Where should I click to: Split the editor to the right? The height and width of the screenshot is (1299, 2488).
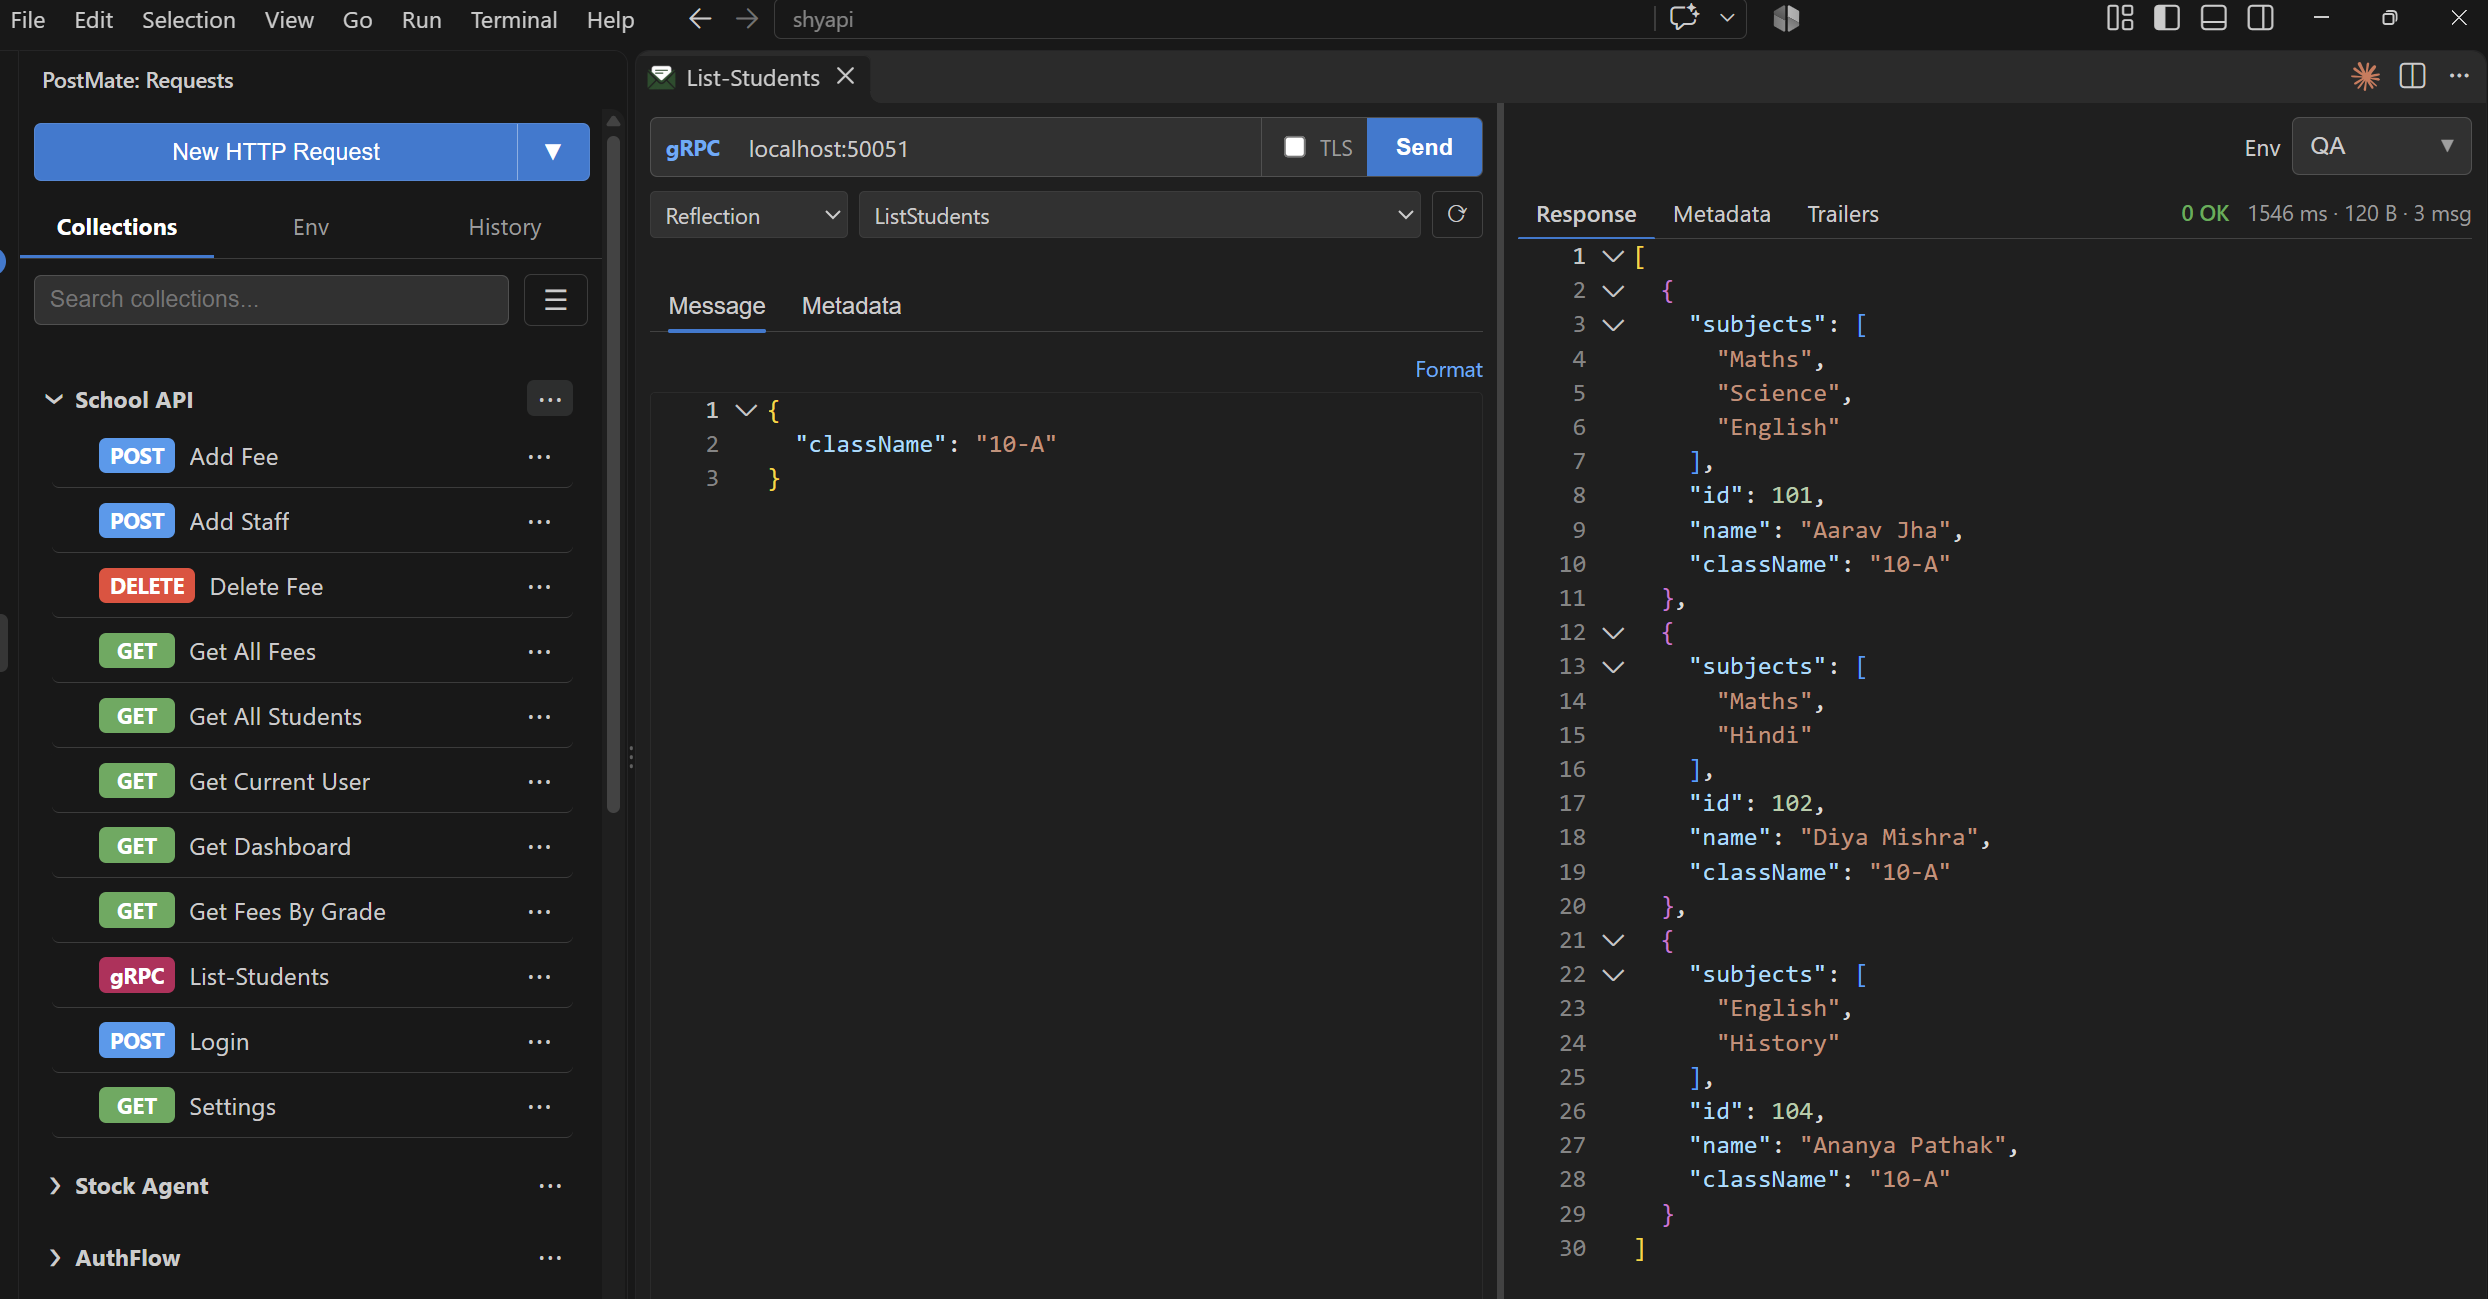pos(2412,77)
